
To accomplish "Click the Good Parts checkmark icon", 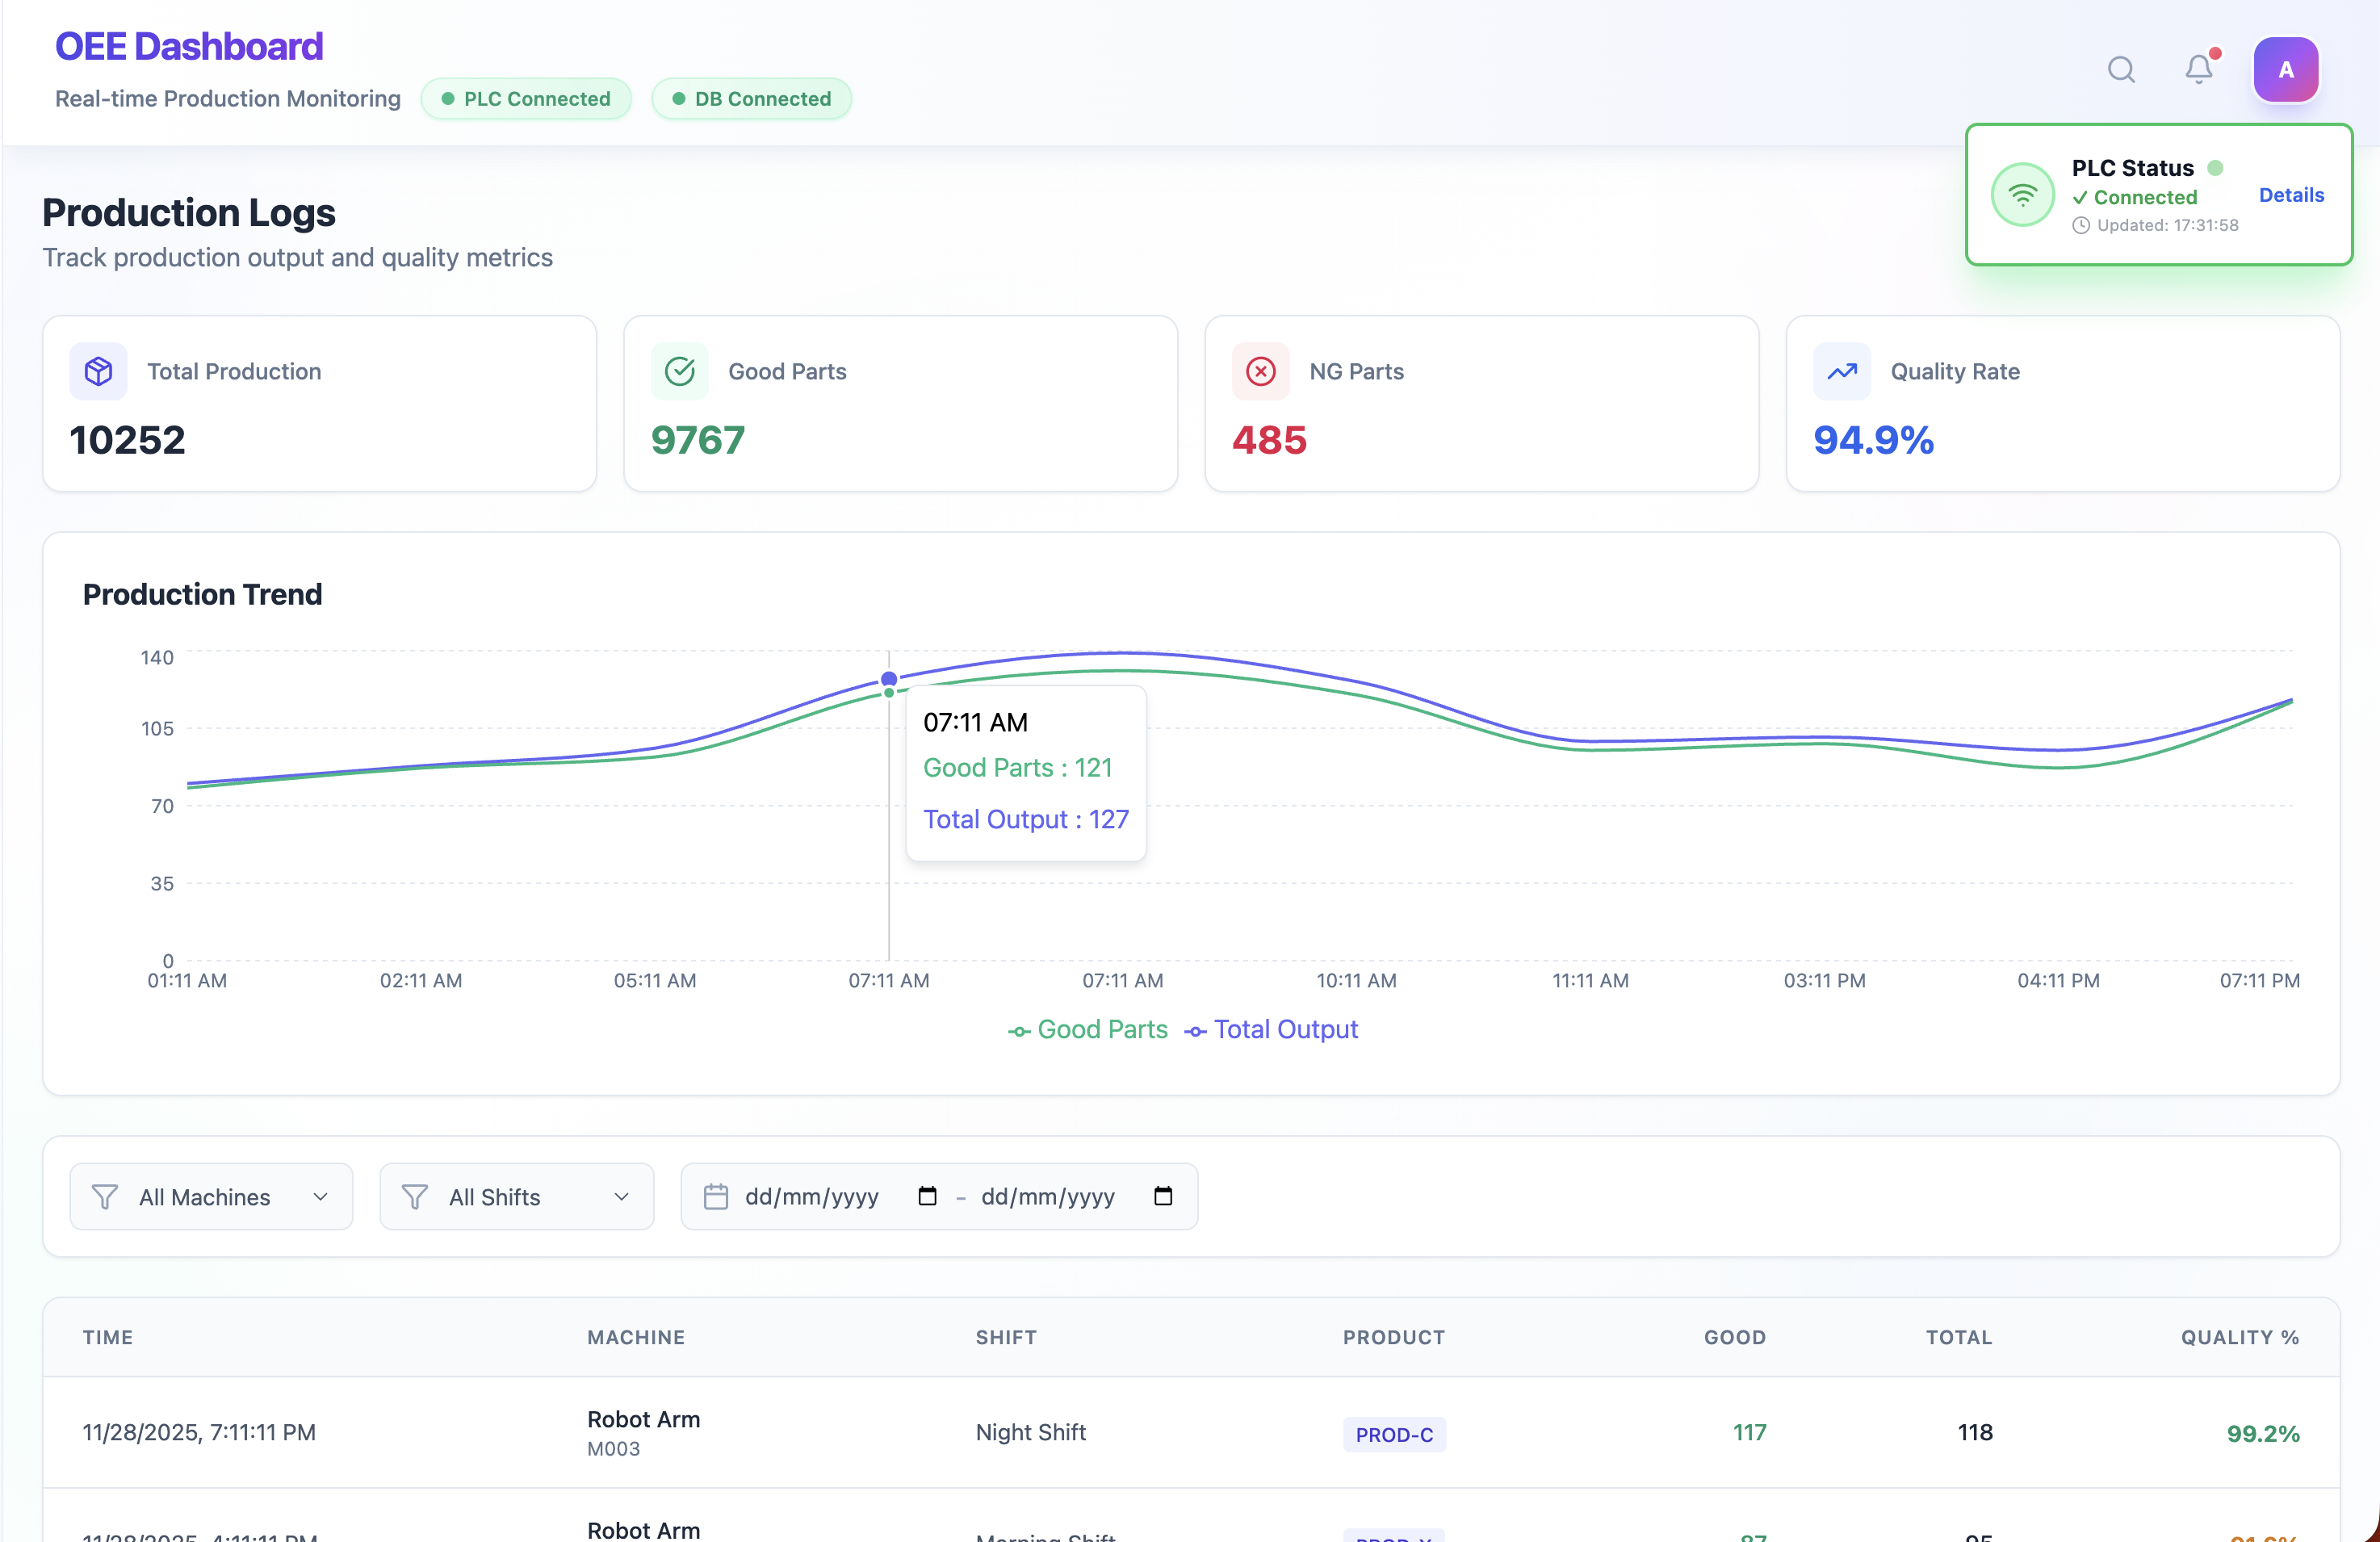I will (x=680, y=371).
